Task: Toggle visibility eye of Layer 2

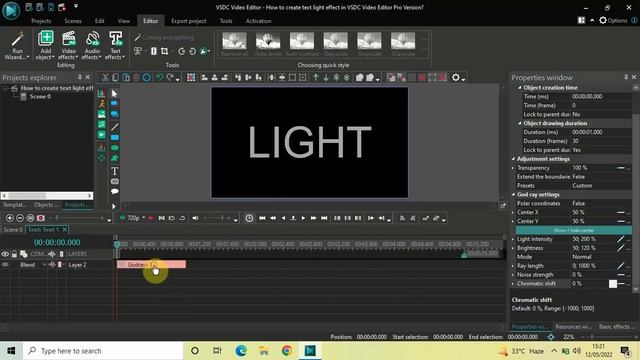Action: (5, 265)
